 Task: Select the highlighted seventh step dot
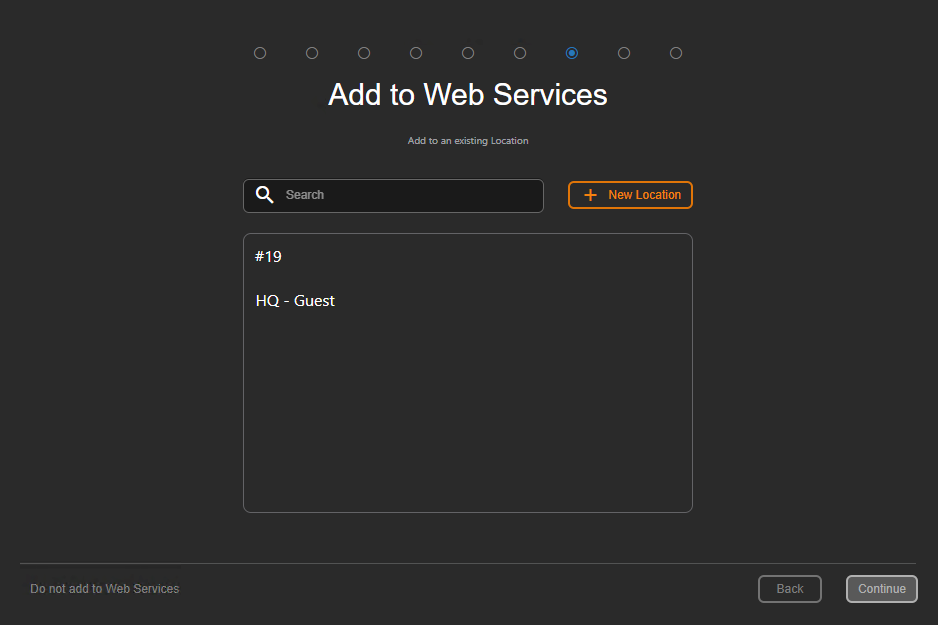tap(572, 53)
